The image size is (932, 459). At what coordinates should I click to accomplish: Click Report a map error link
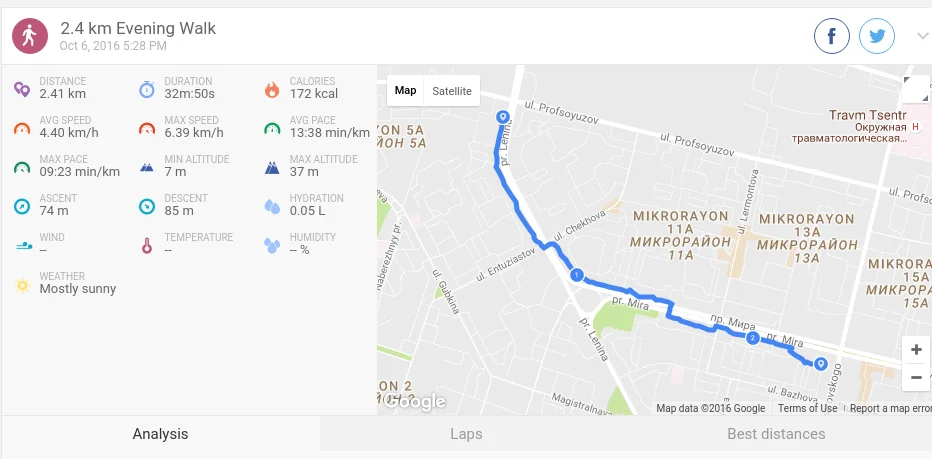click(x=890, y=408)
